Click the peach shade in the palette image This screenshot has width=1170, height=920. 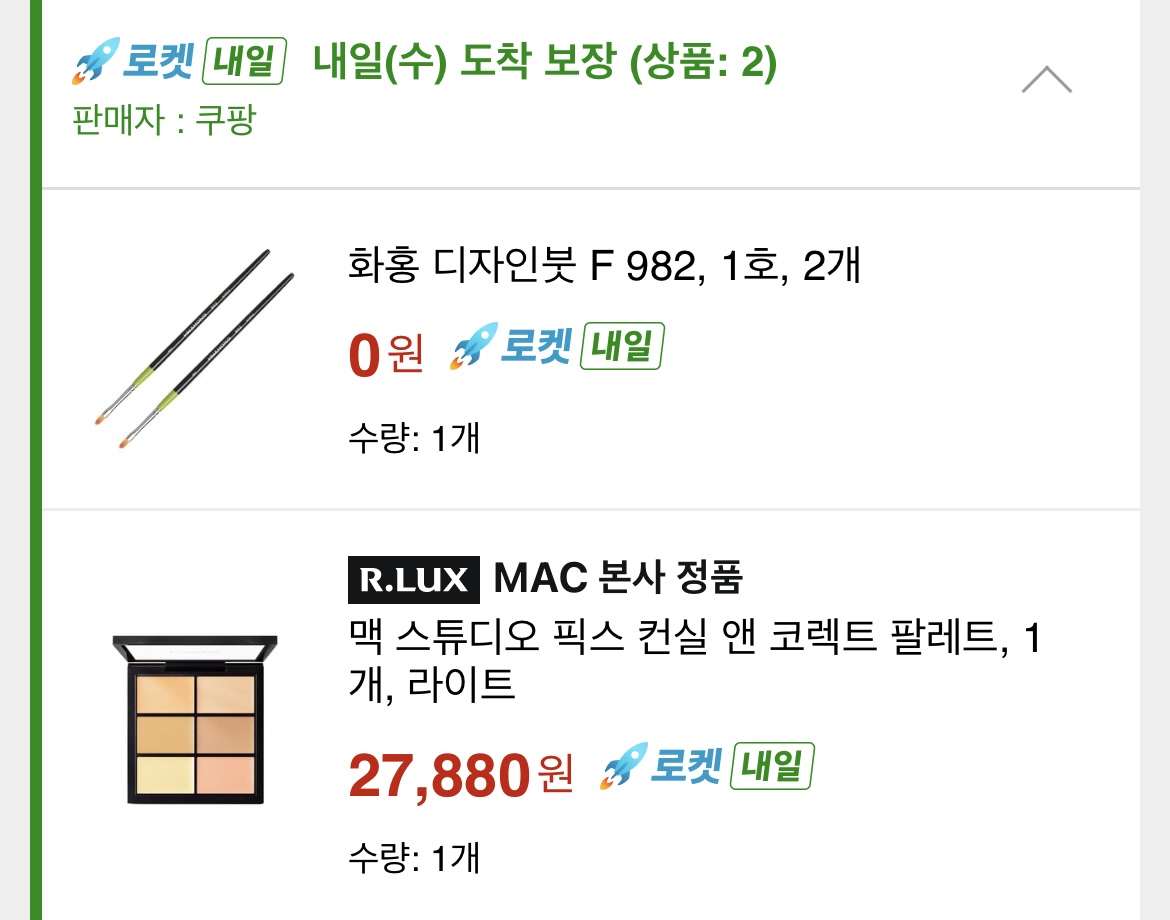pos(225,773)
